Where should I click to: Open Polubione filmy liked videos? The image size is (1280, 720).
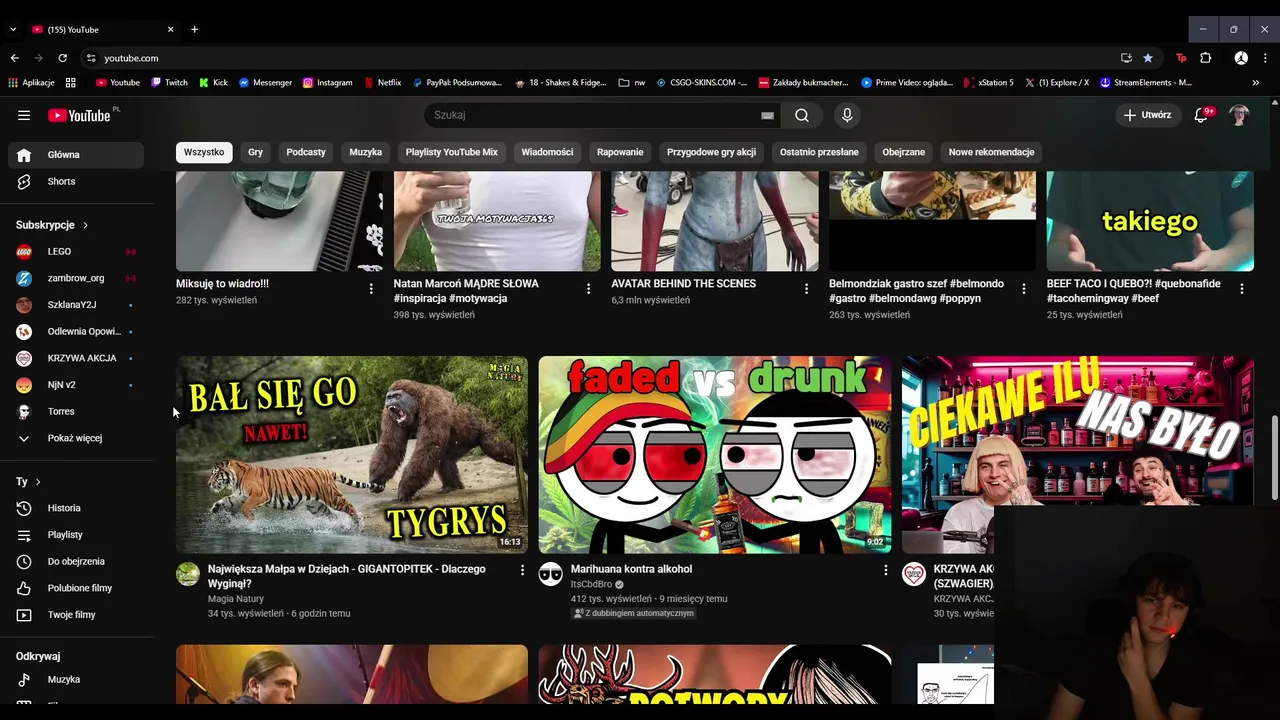pyautogui.click(x=76, y=588)
